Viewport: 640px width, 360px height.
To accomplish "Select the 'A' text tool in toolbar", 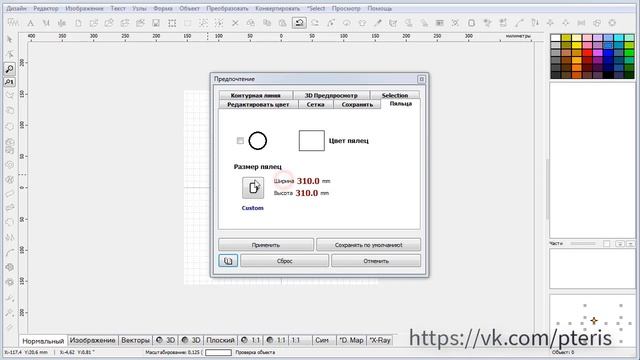I will 31,23.
